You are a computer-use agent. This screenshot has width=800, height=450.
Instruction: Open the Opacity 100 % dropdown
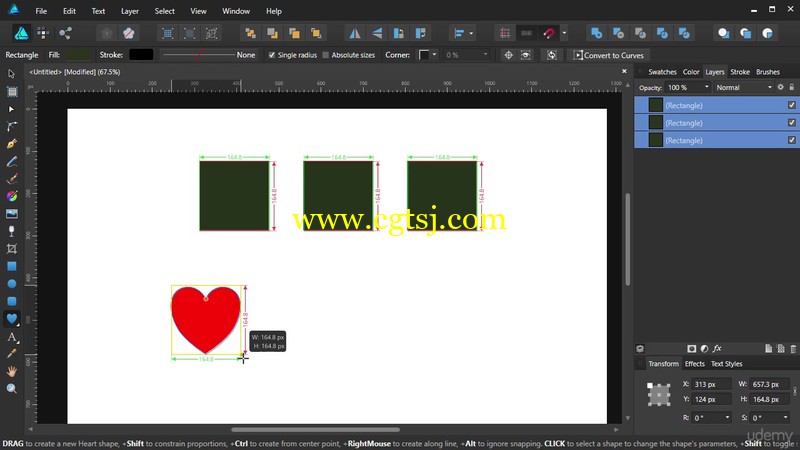(x=707, y=87)
